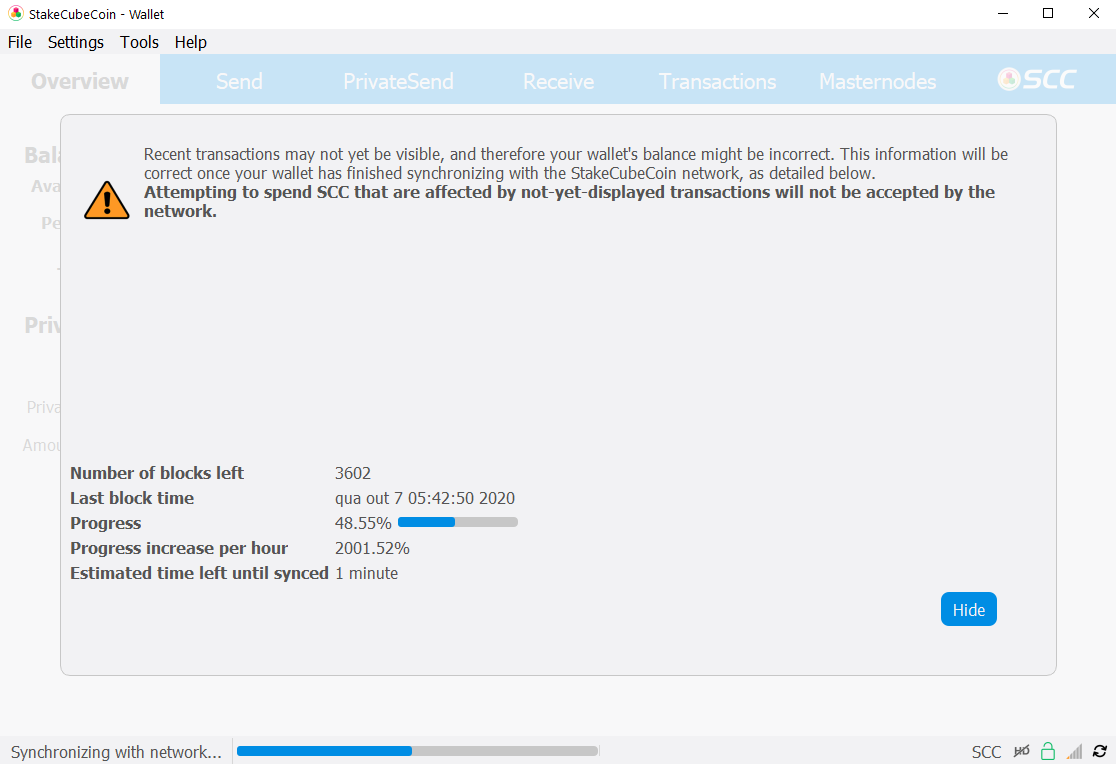This screenshot has width=1116, height=764.
Task: Click the network connections signal icon
Action: [1074, 751]
